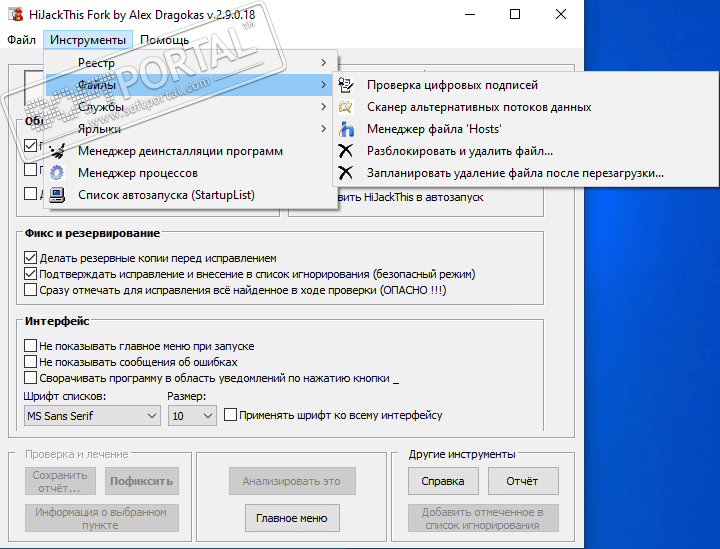Click the X icon beside 'Разблокировать и удалить файл'
Screen dimensions: 720x549
[346, 151]
